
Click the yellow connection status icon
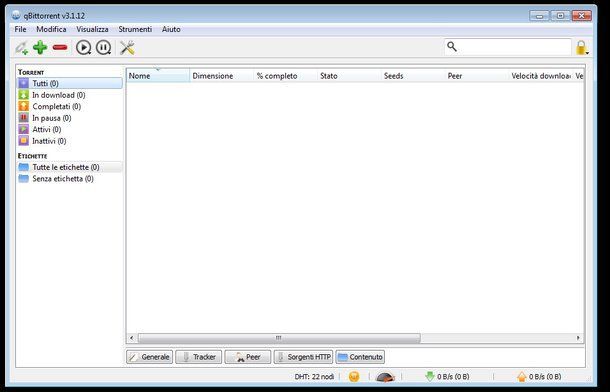(x=354, y=376)
